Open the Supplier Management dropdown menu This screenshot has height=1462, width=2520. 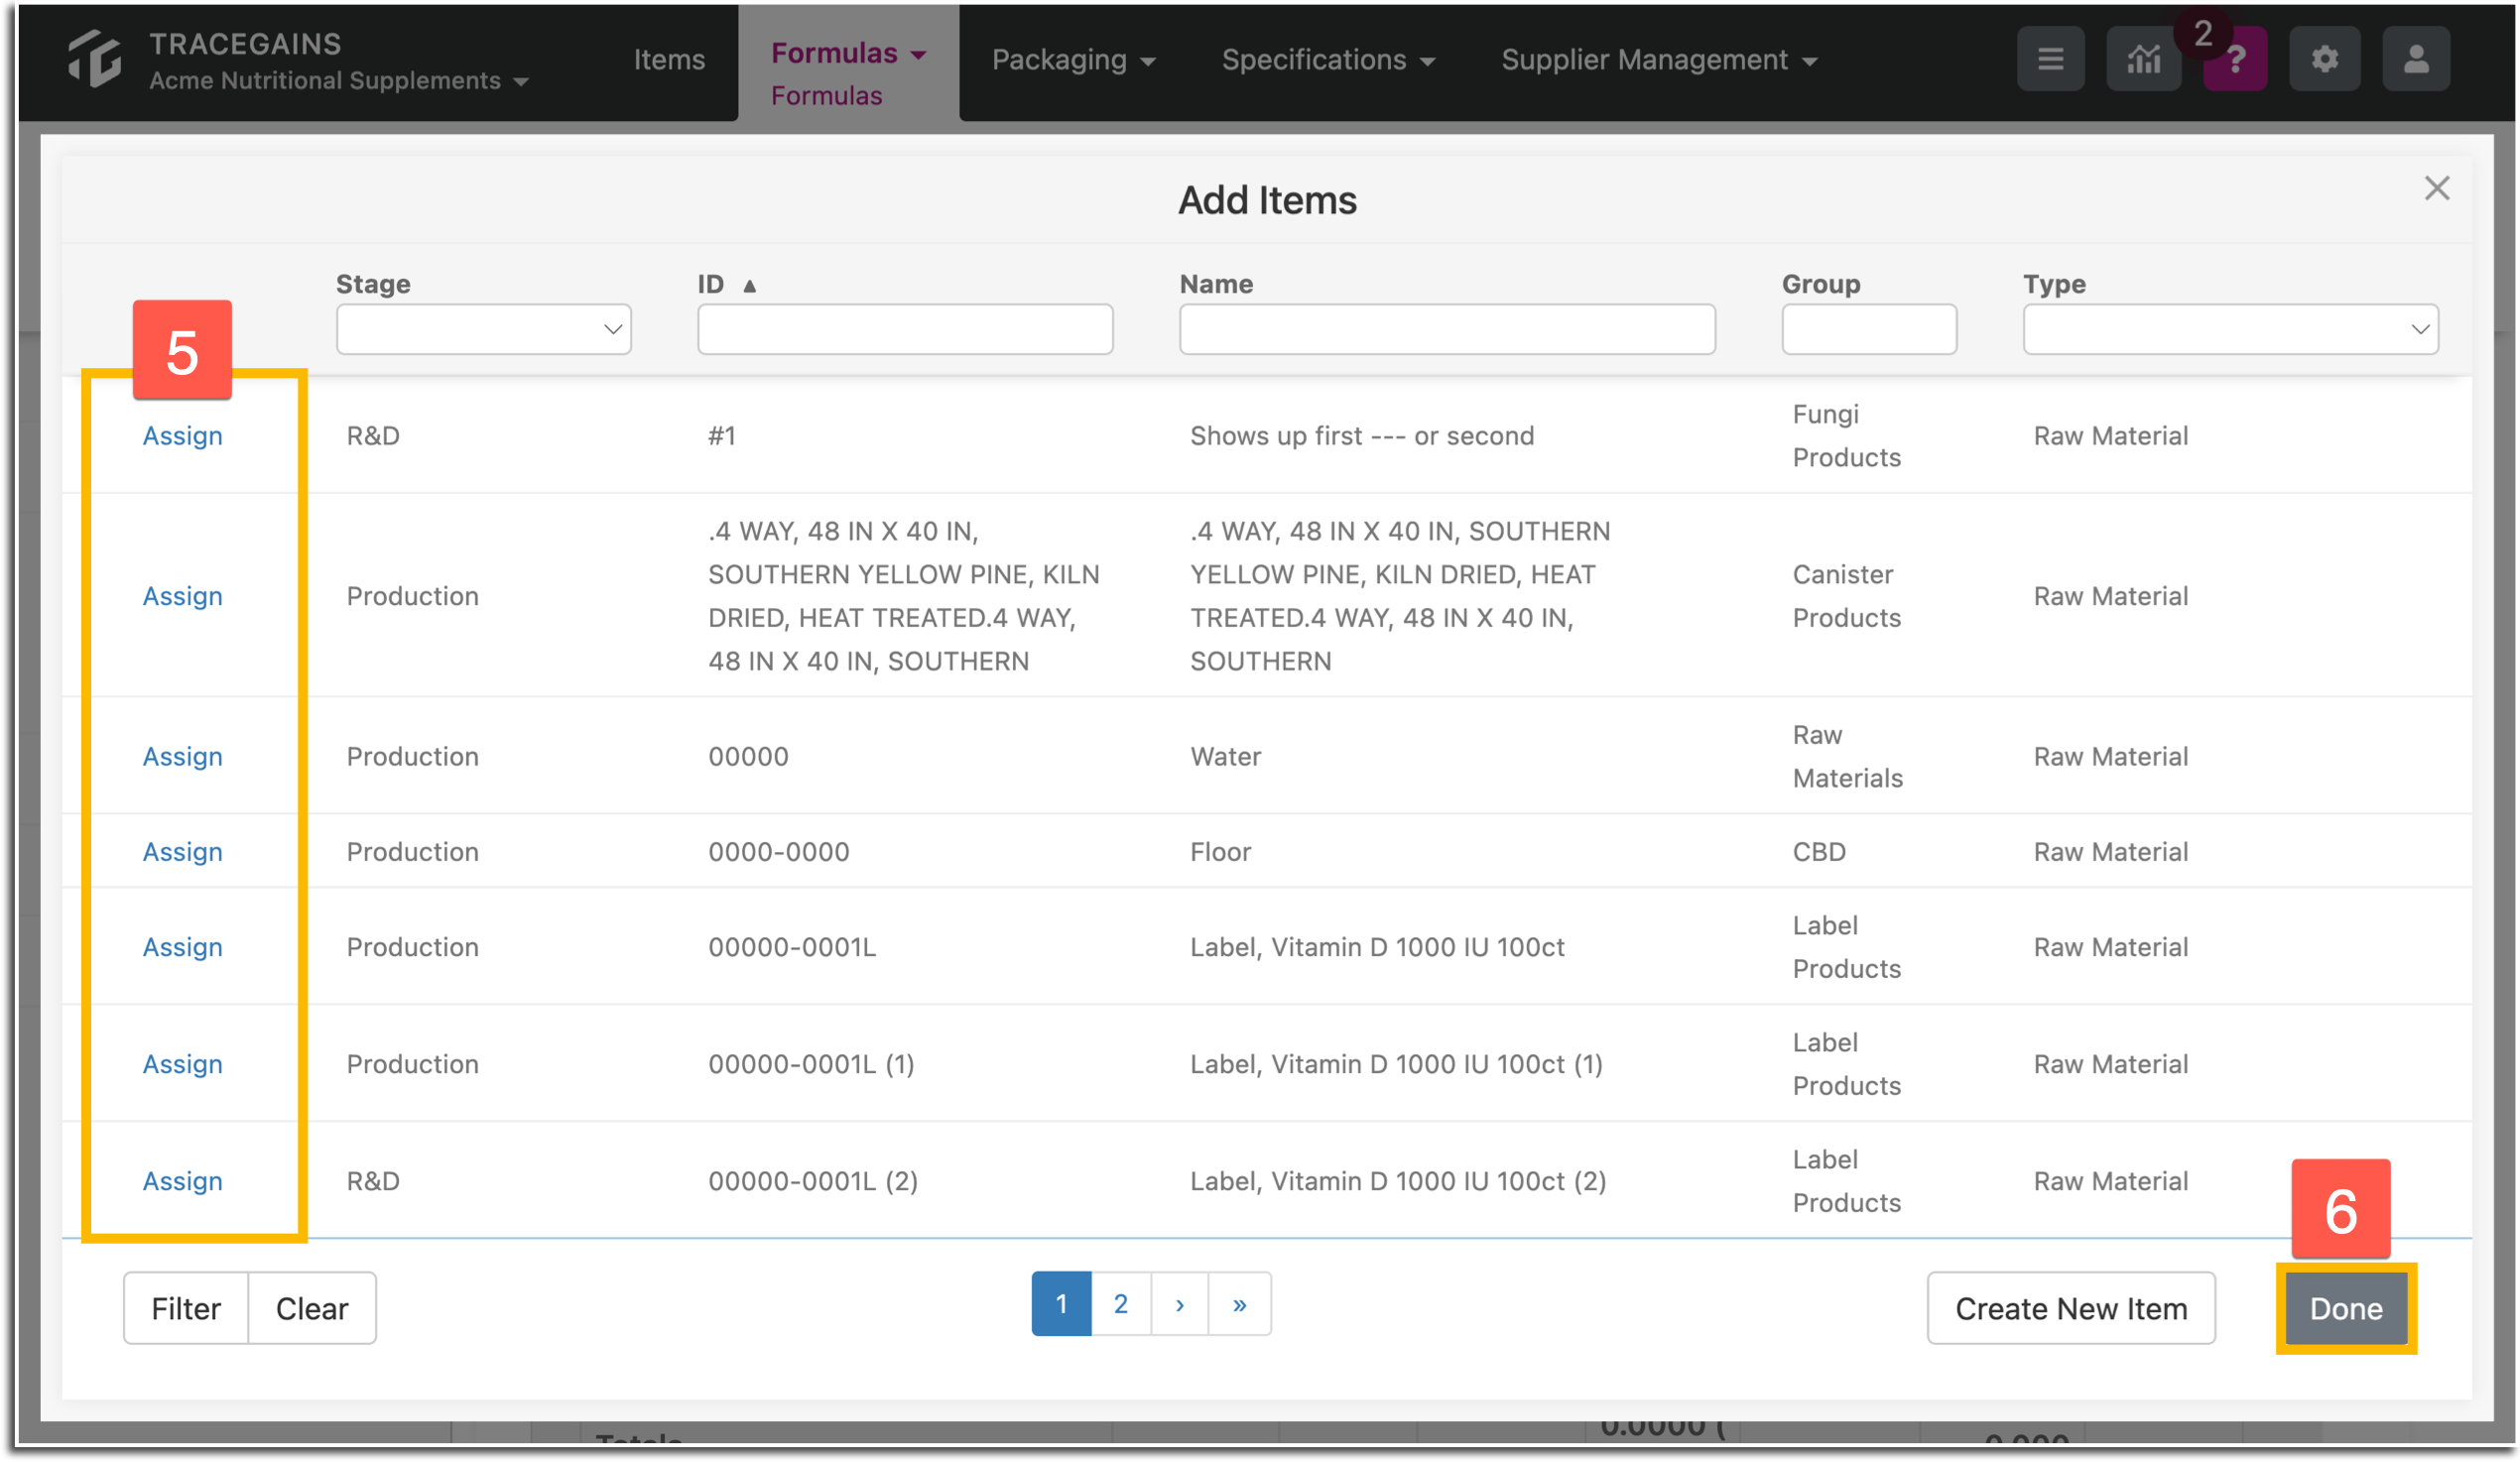pyautogui.click(x=1659, y=60)
